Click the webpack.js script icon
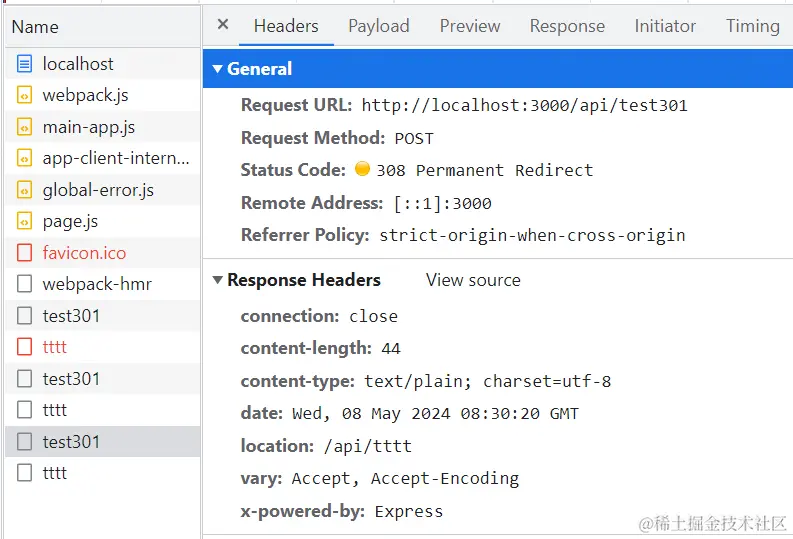This screenshot has width=793, height=539. point(25,96)
